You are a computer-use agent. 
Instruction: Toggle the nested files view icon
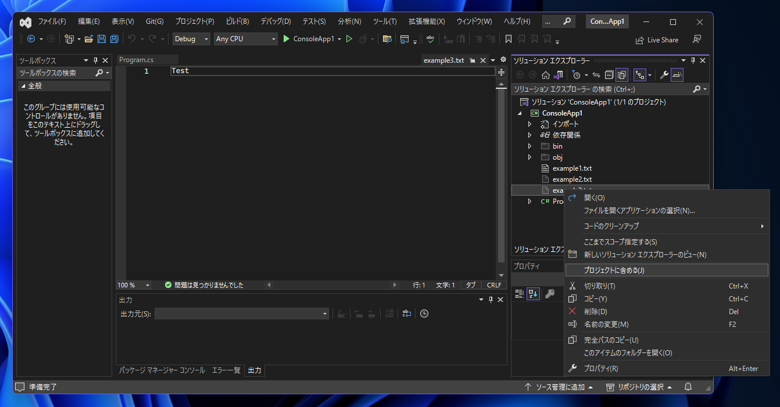tap(640, 75)
